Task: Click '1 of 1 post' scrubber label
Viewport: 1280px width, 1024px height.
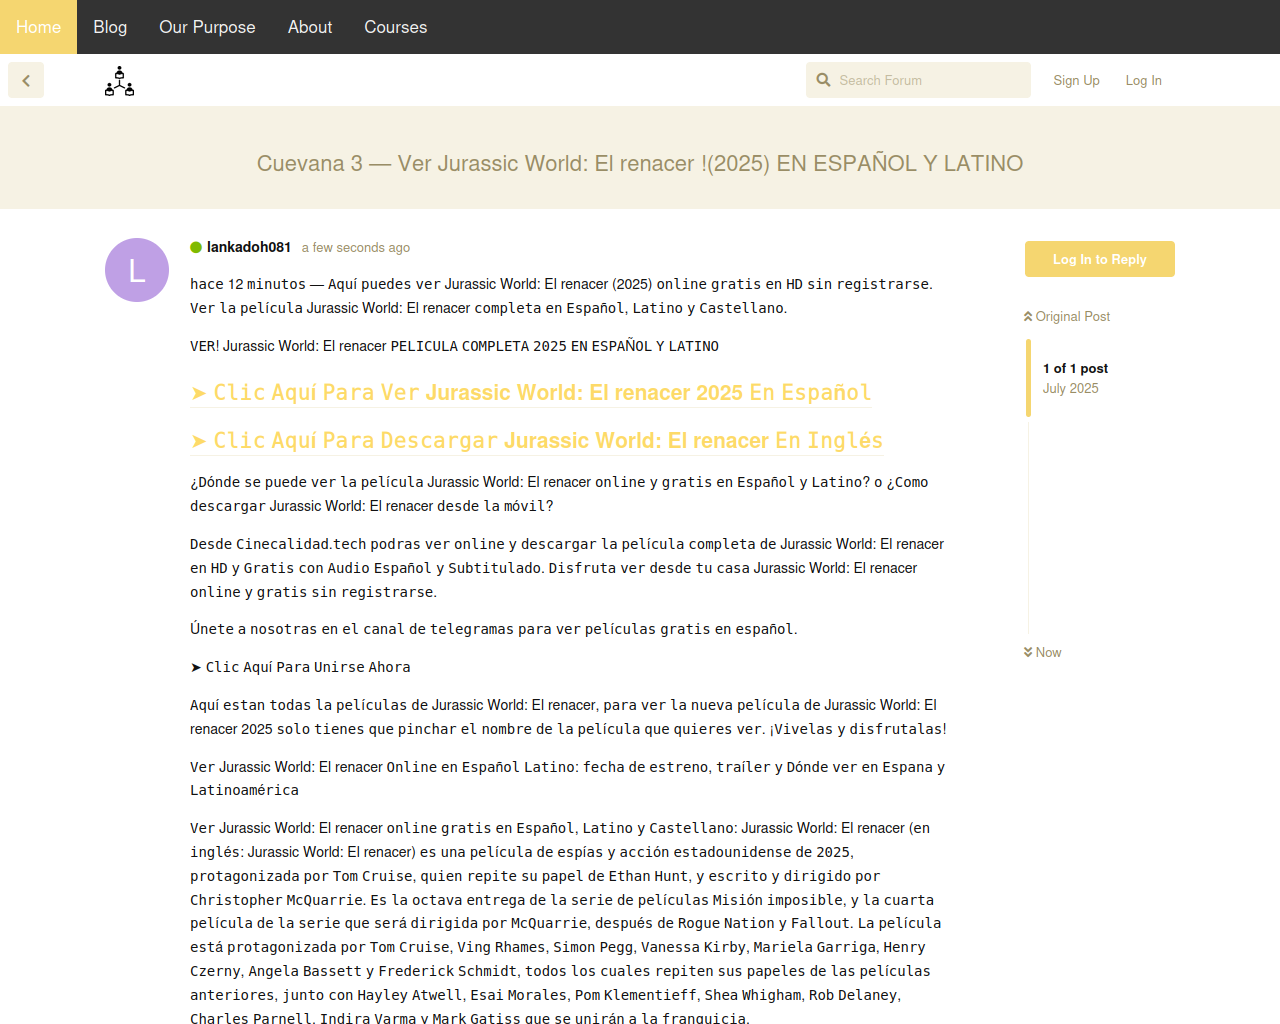Action: pyautogui.click(x=1075, y=368)
